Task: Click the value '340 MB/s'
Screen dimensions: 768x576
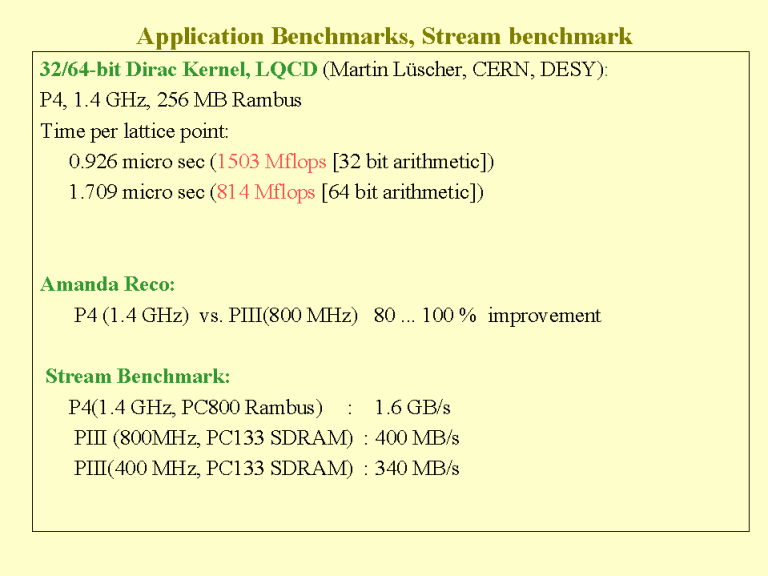Action: [417, 468]
